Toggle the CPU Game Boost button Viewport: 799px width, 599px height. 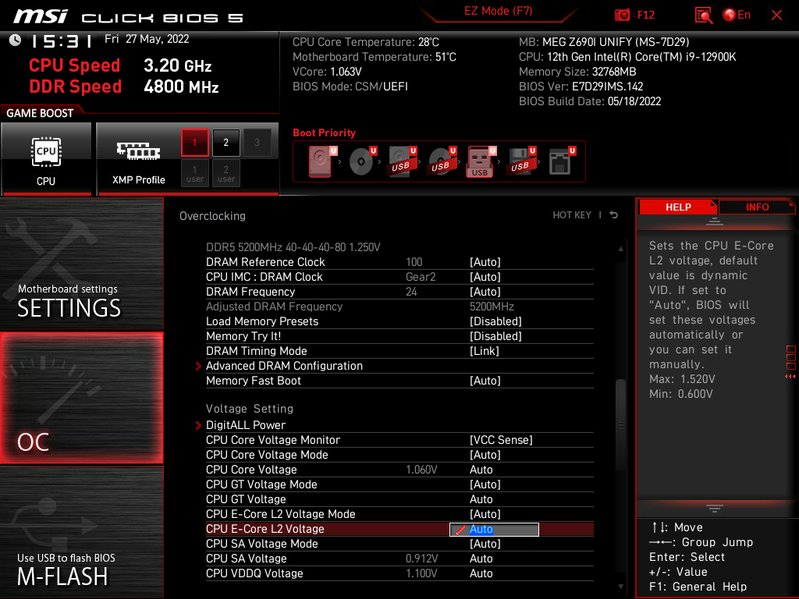coord(46,159)
